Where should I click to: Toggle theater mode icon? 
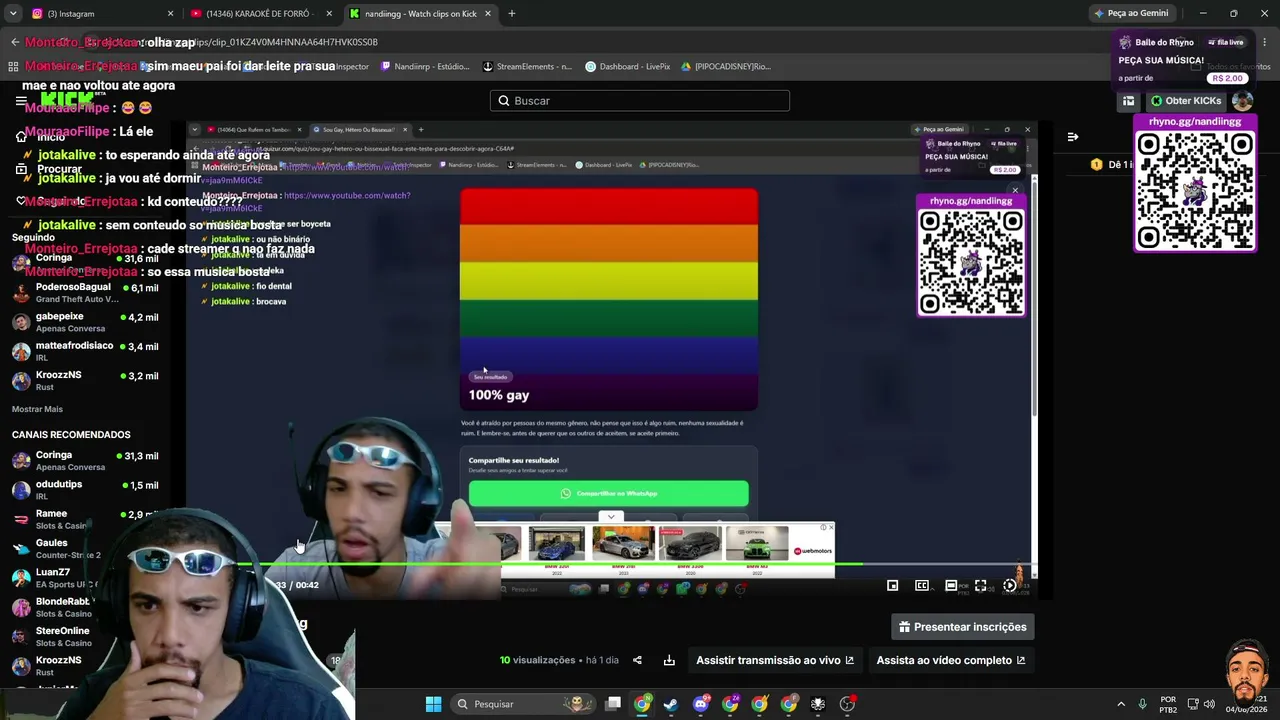click(x=951, y=586)
